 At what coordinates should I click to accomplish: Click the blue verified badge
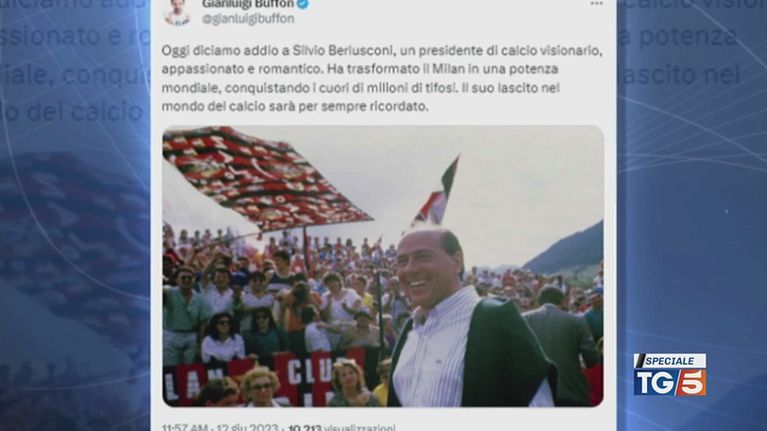(303, 4)
